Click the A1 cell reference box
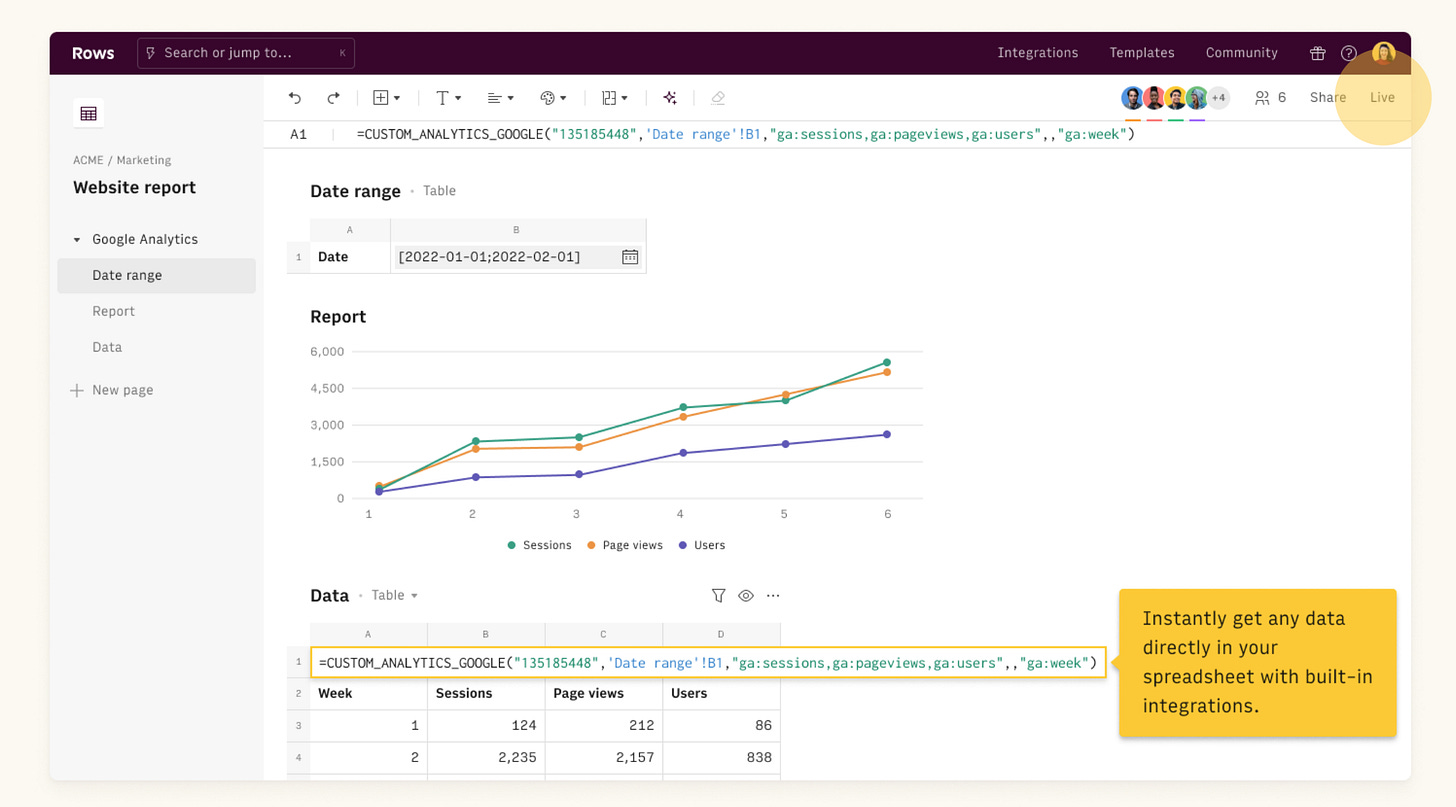This screenshot has width=1456, height=807. (298, 134)
